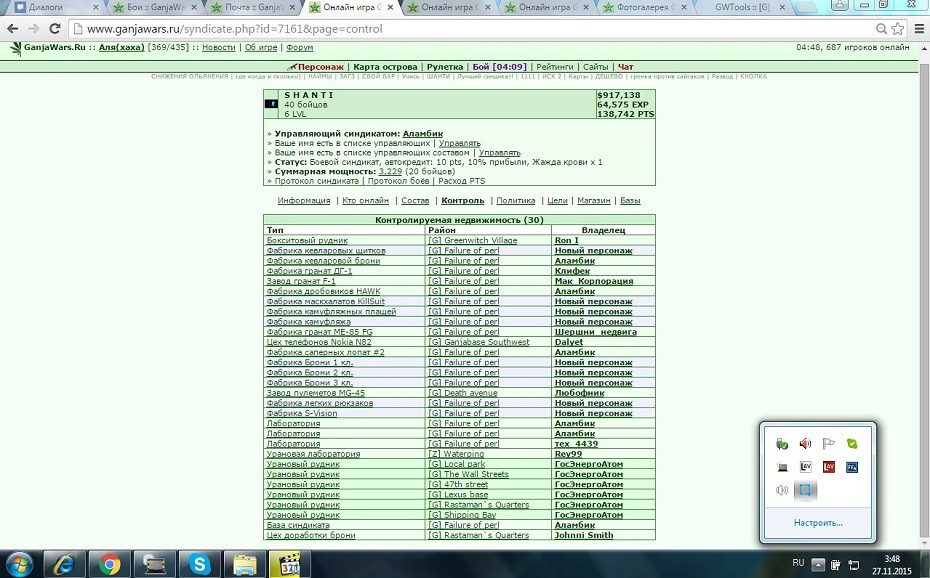Open the Магазин syndicate section
Viewport: 930px width, 578px height.
tap(594, 200)
